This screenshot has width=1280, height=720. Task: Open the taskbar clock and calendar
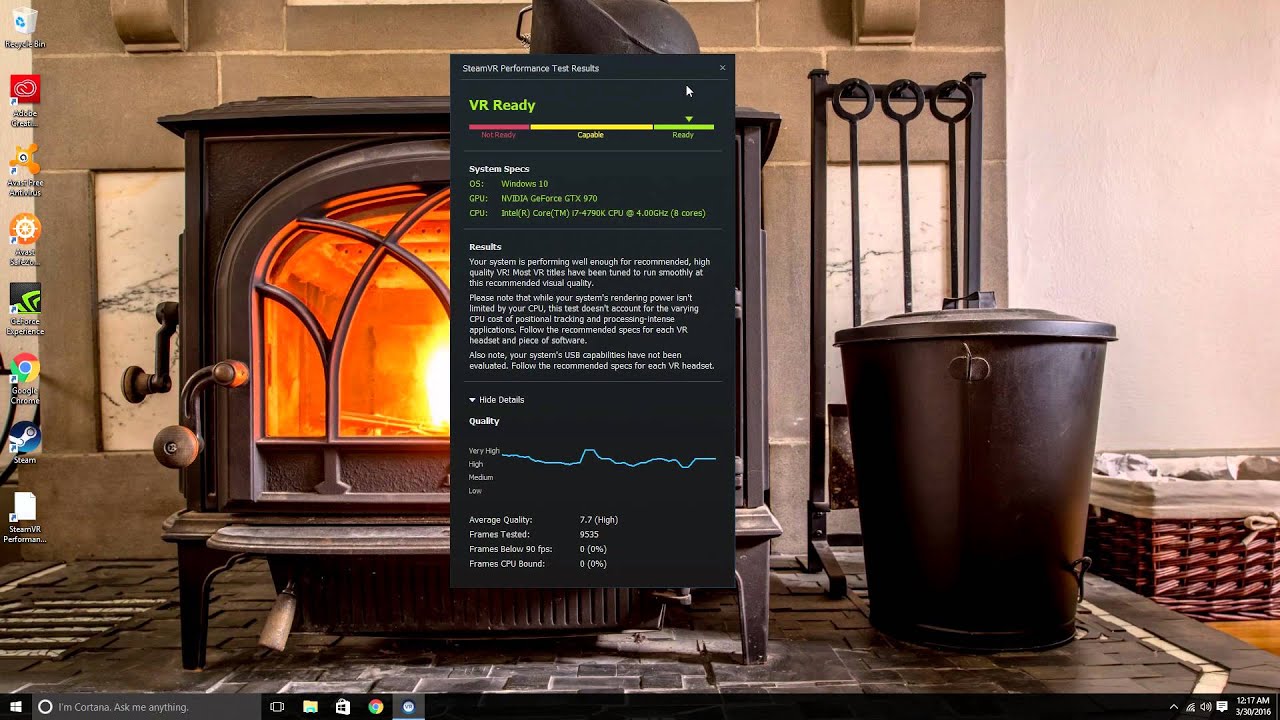point(1253,707)
